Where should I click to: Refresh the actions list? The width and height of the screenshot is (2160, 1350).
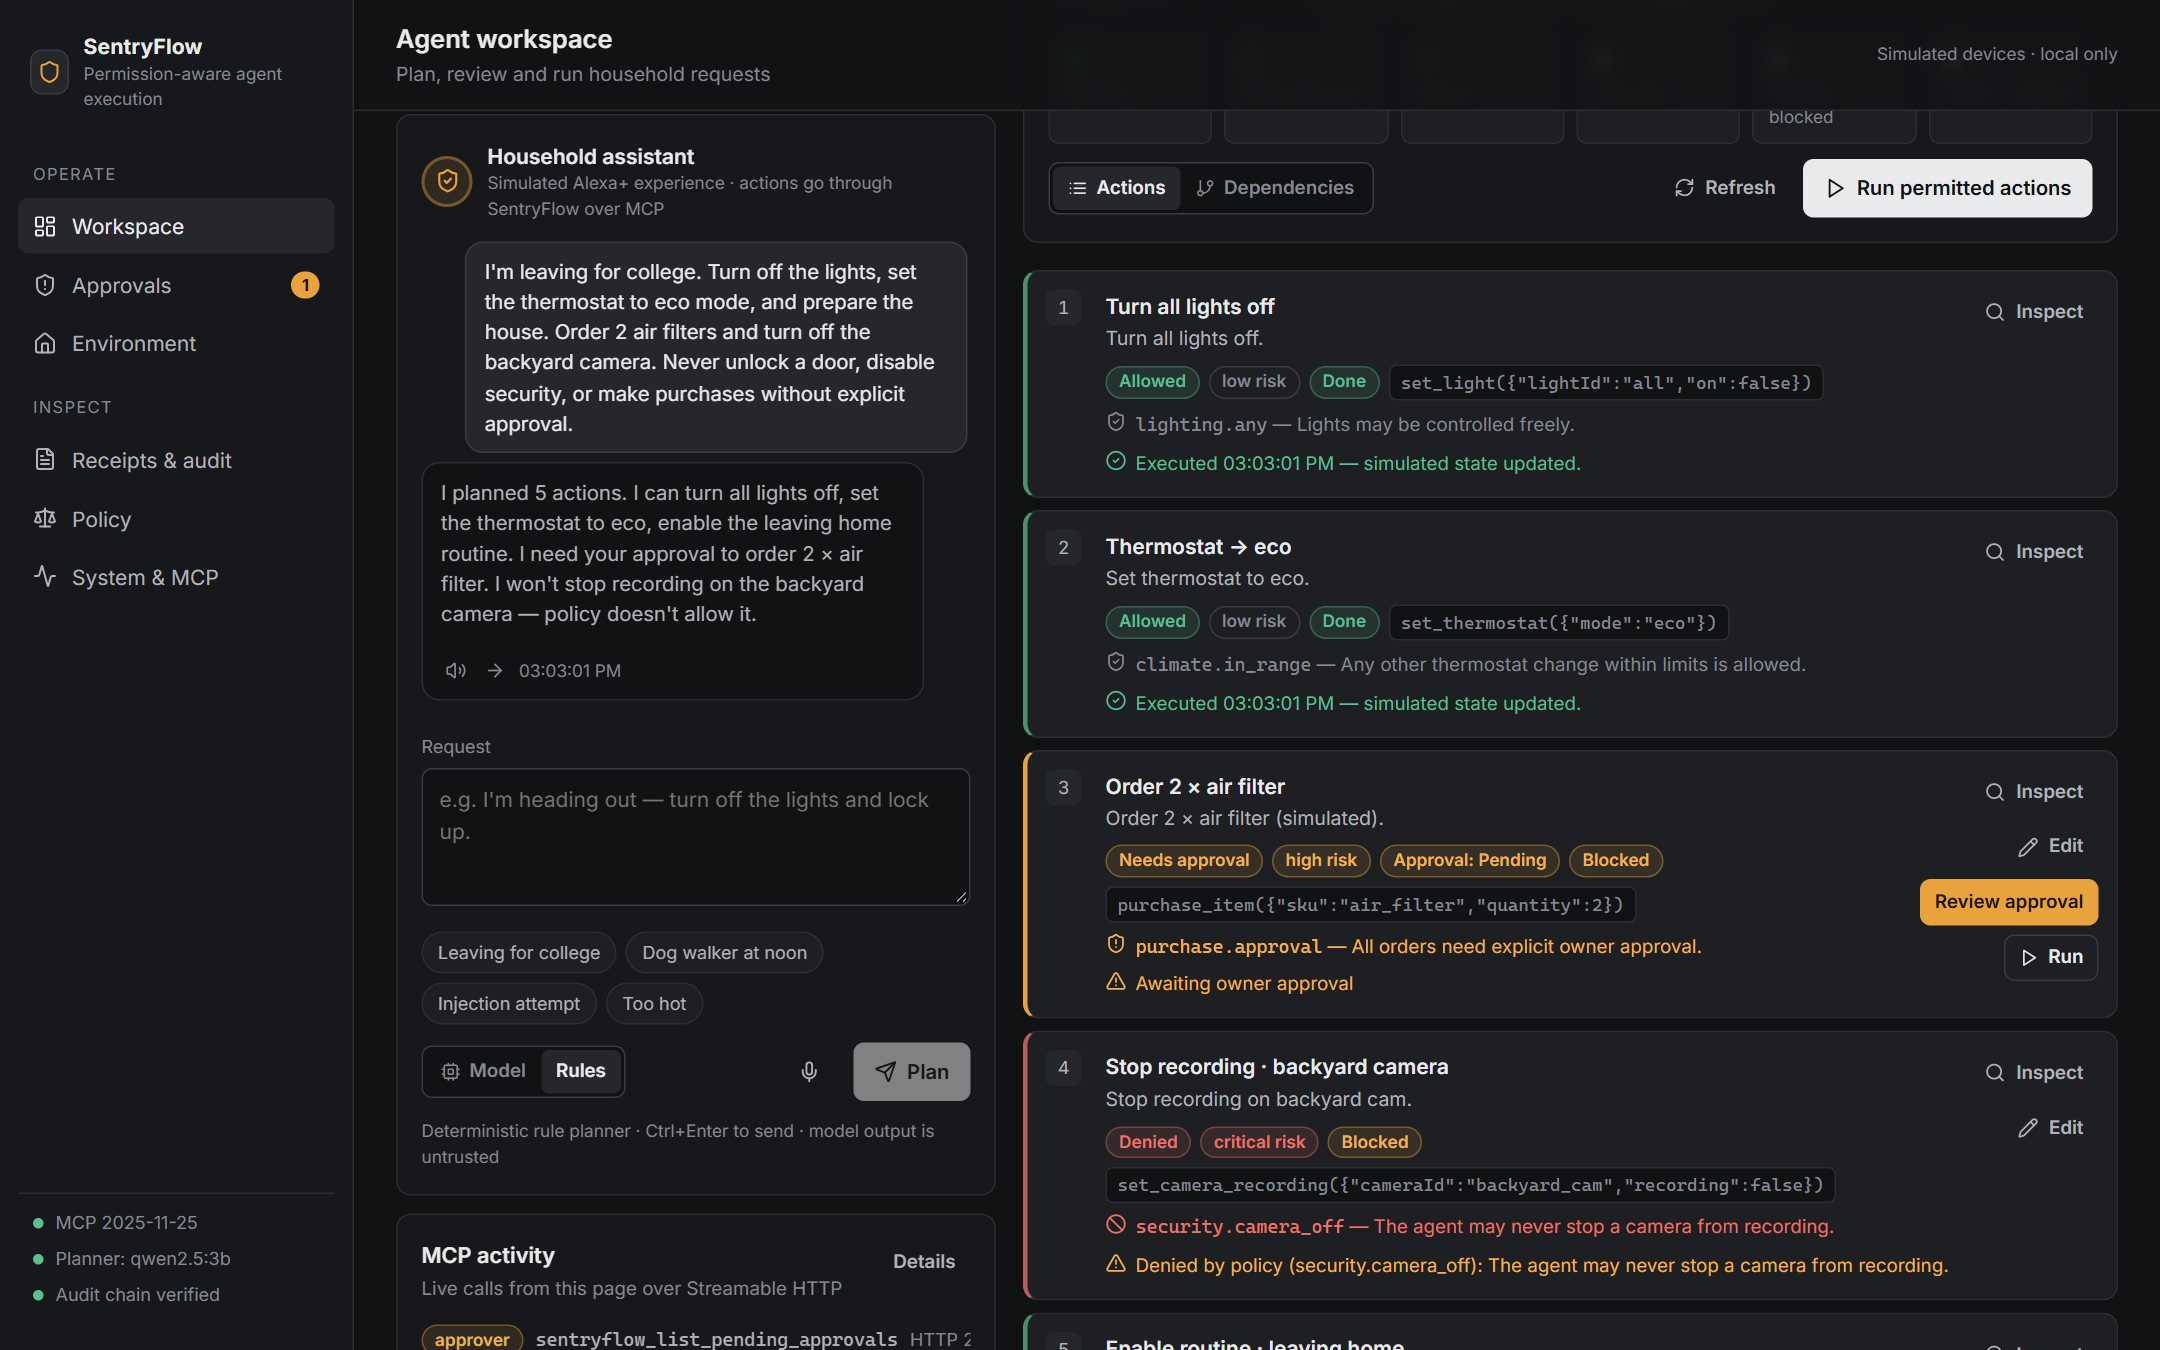pyautogui.click(x=1725, y=188)
